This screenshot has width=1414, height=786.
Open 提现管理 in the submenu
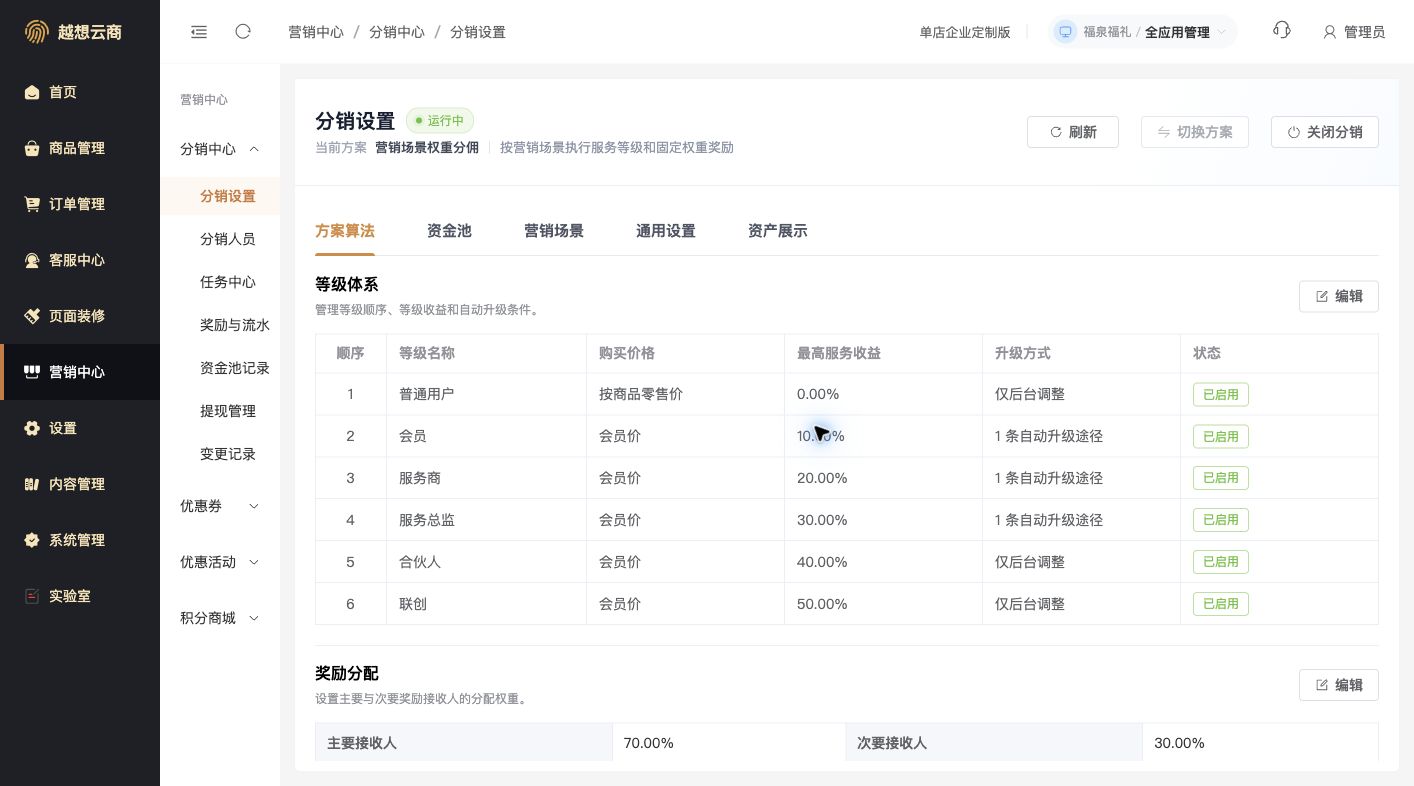(x=220, y=411)
